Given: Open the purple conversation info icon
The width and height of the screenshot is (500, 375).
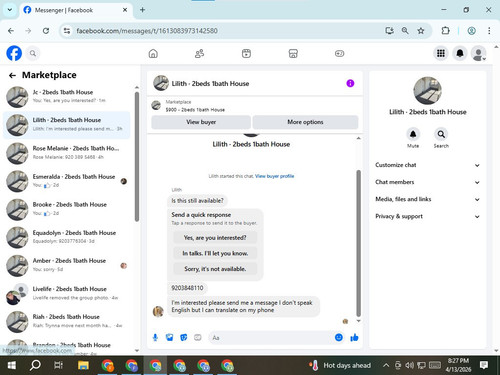Looking at the screenshot, I should click(x=350, y=83).
